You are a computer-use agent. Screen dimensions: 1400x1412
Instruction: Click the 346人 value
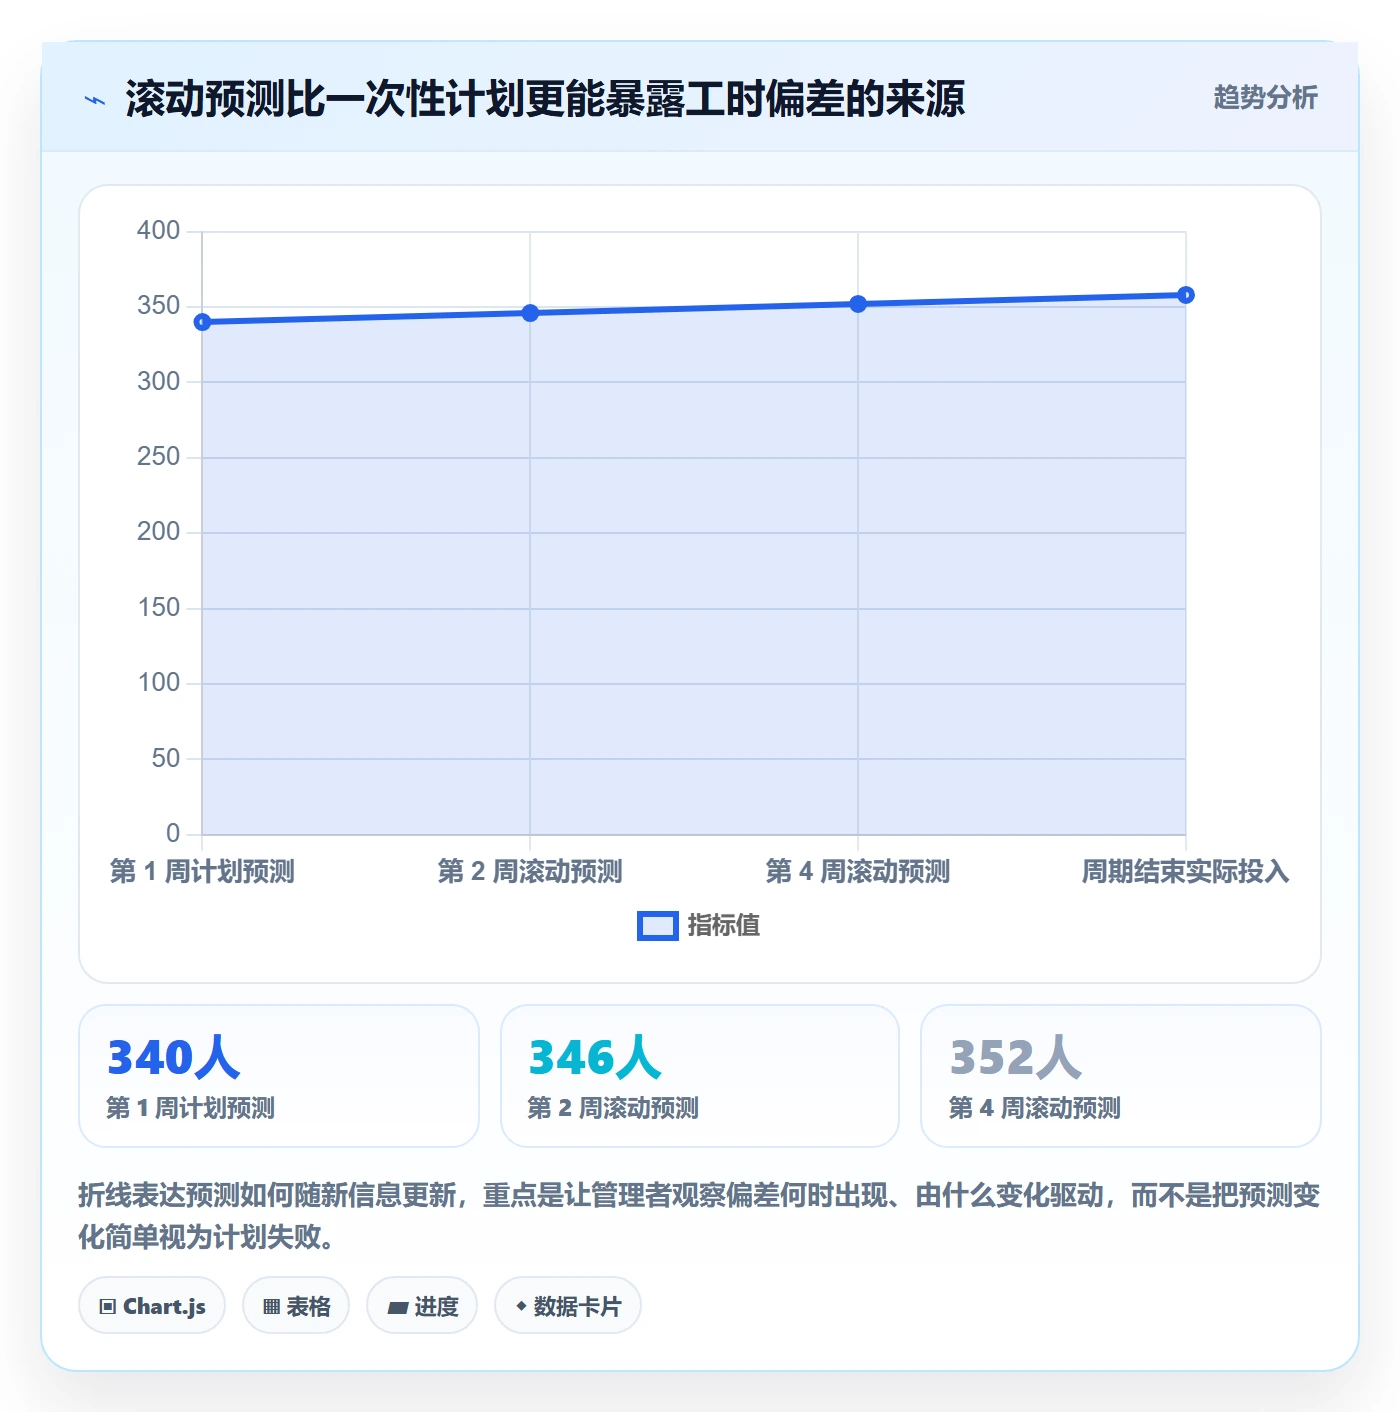tap(595, 1058)
